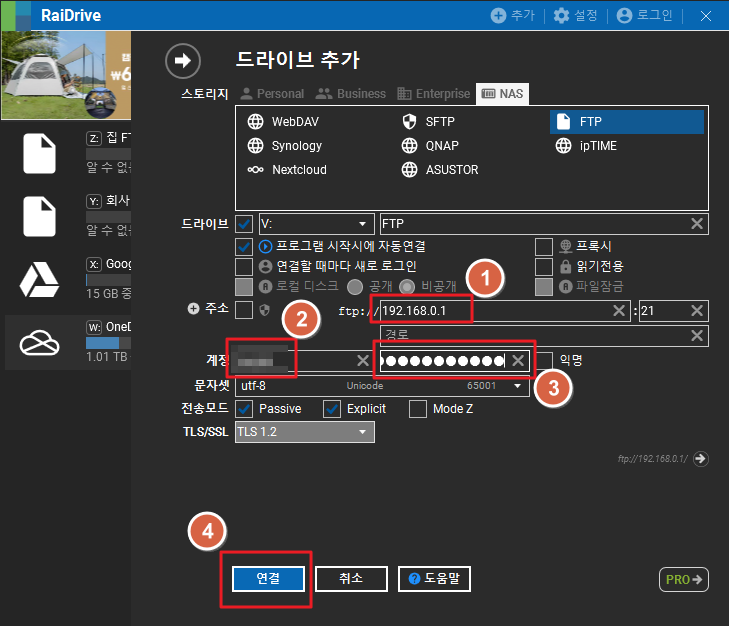
Task: Toggle 연결할 때마다 새로 로그인 checkbox
Action: [x=244, y=266]
